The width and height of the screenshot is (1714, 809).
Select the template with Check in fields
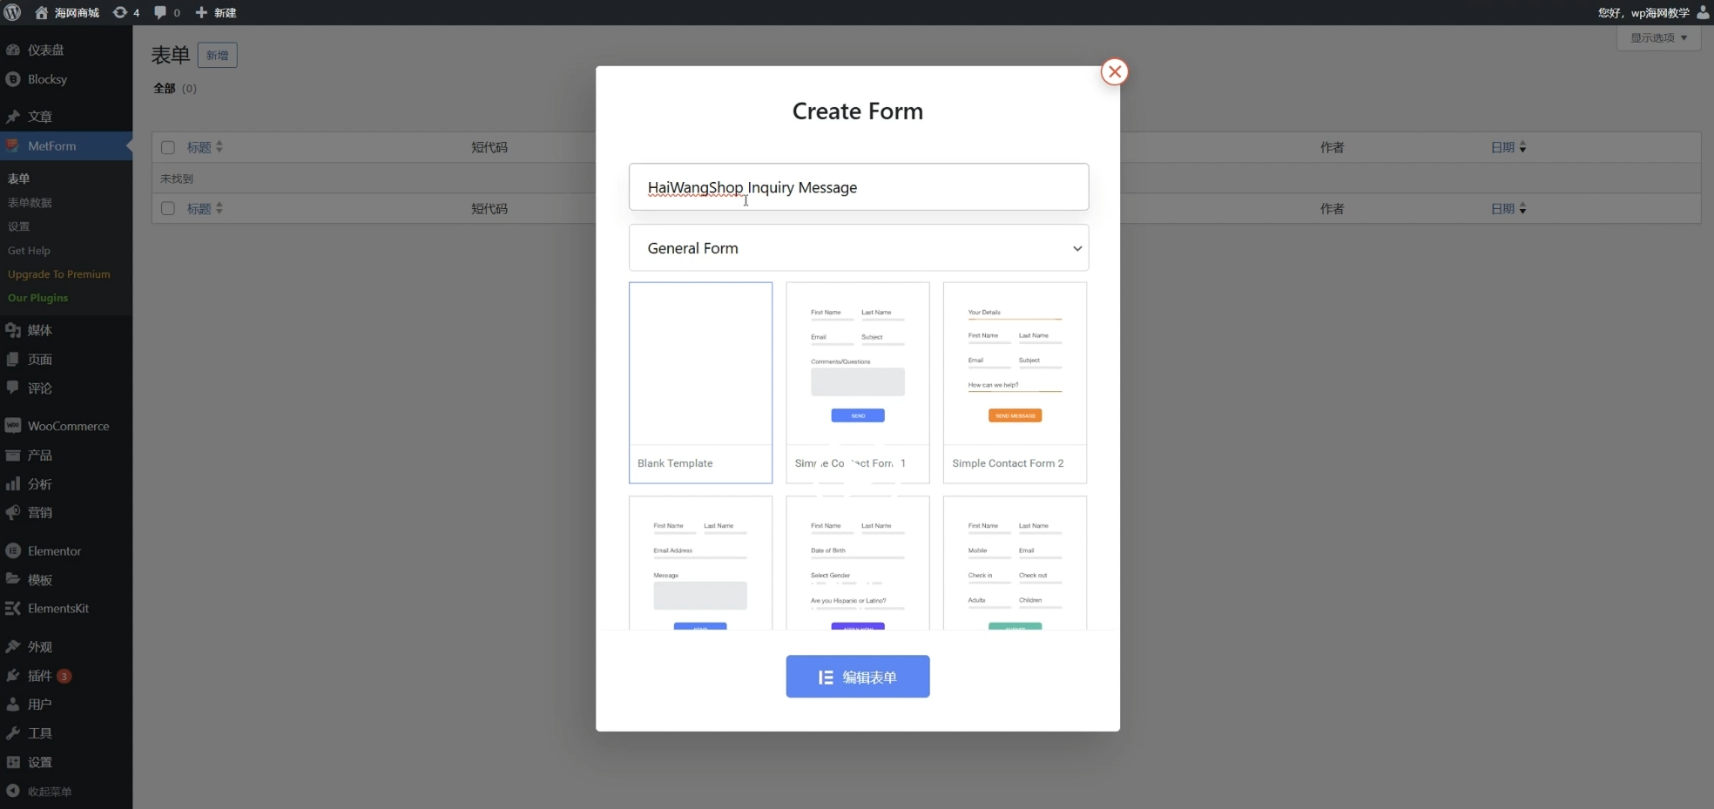point(1014,563)
